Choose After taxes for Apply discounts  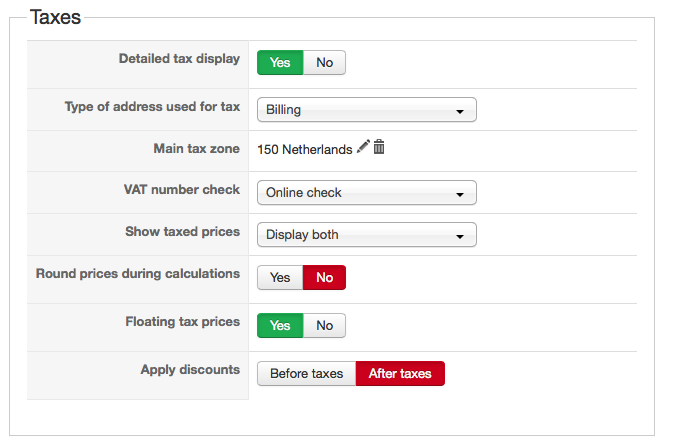coord(400,373)
